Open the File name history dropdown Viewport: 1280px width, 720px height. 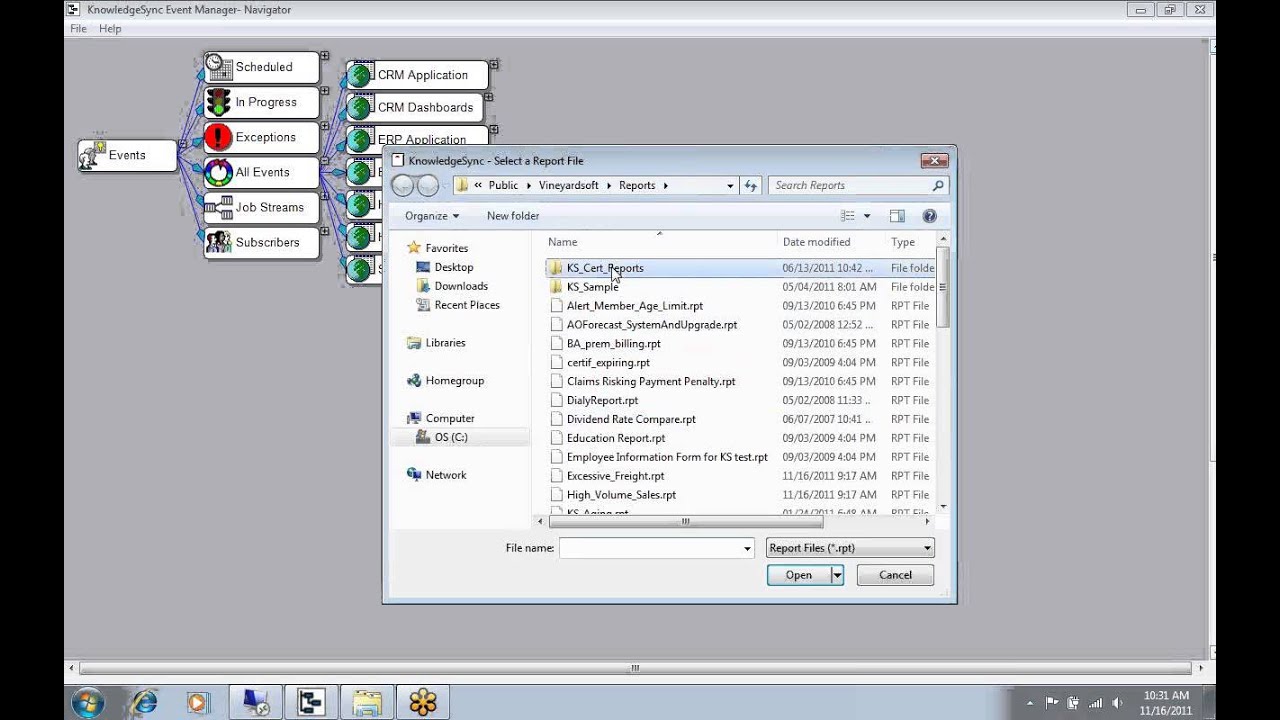(x=747, y=548)
